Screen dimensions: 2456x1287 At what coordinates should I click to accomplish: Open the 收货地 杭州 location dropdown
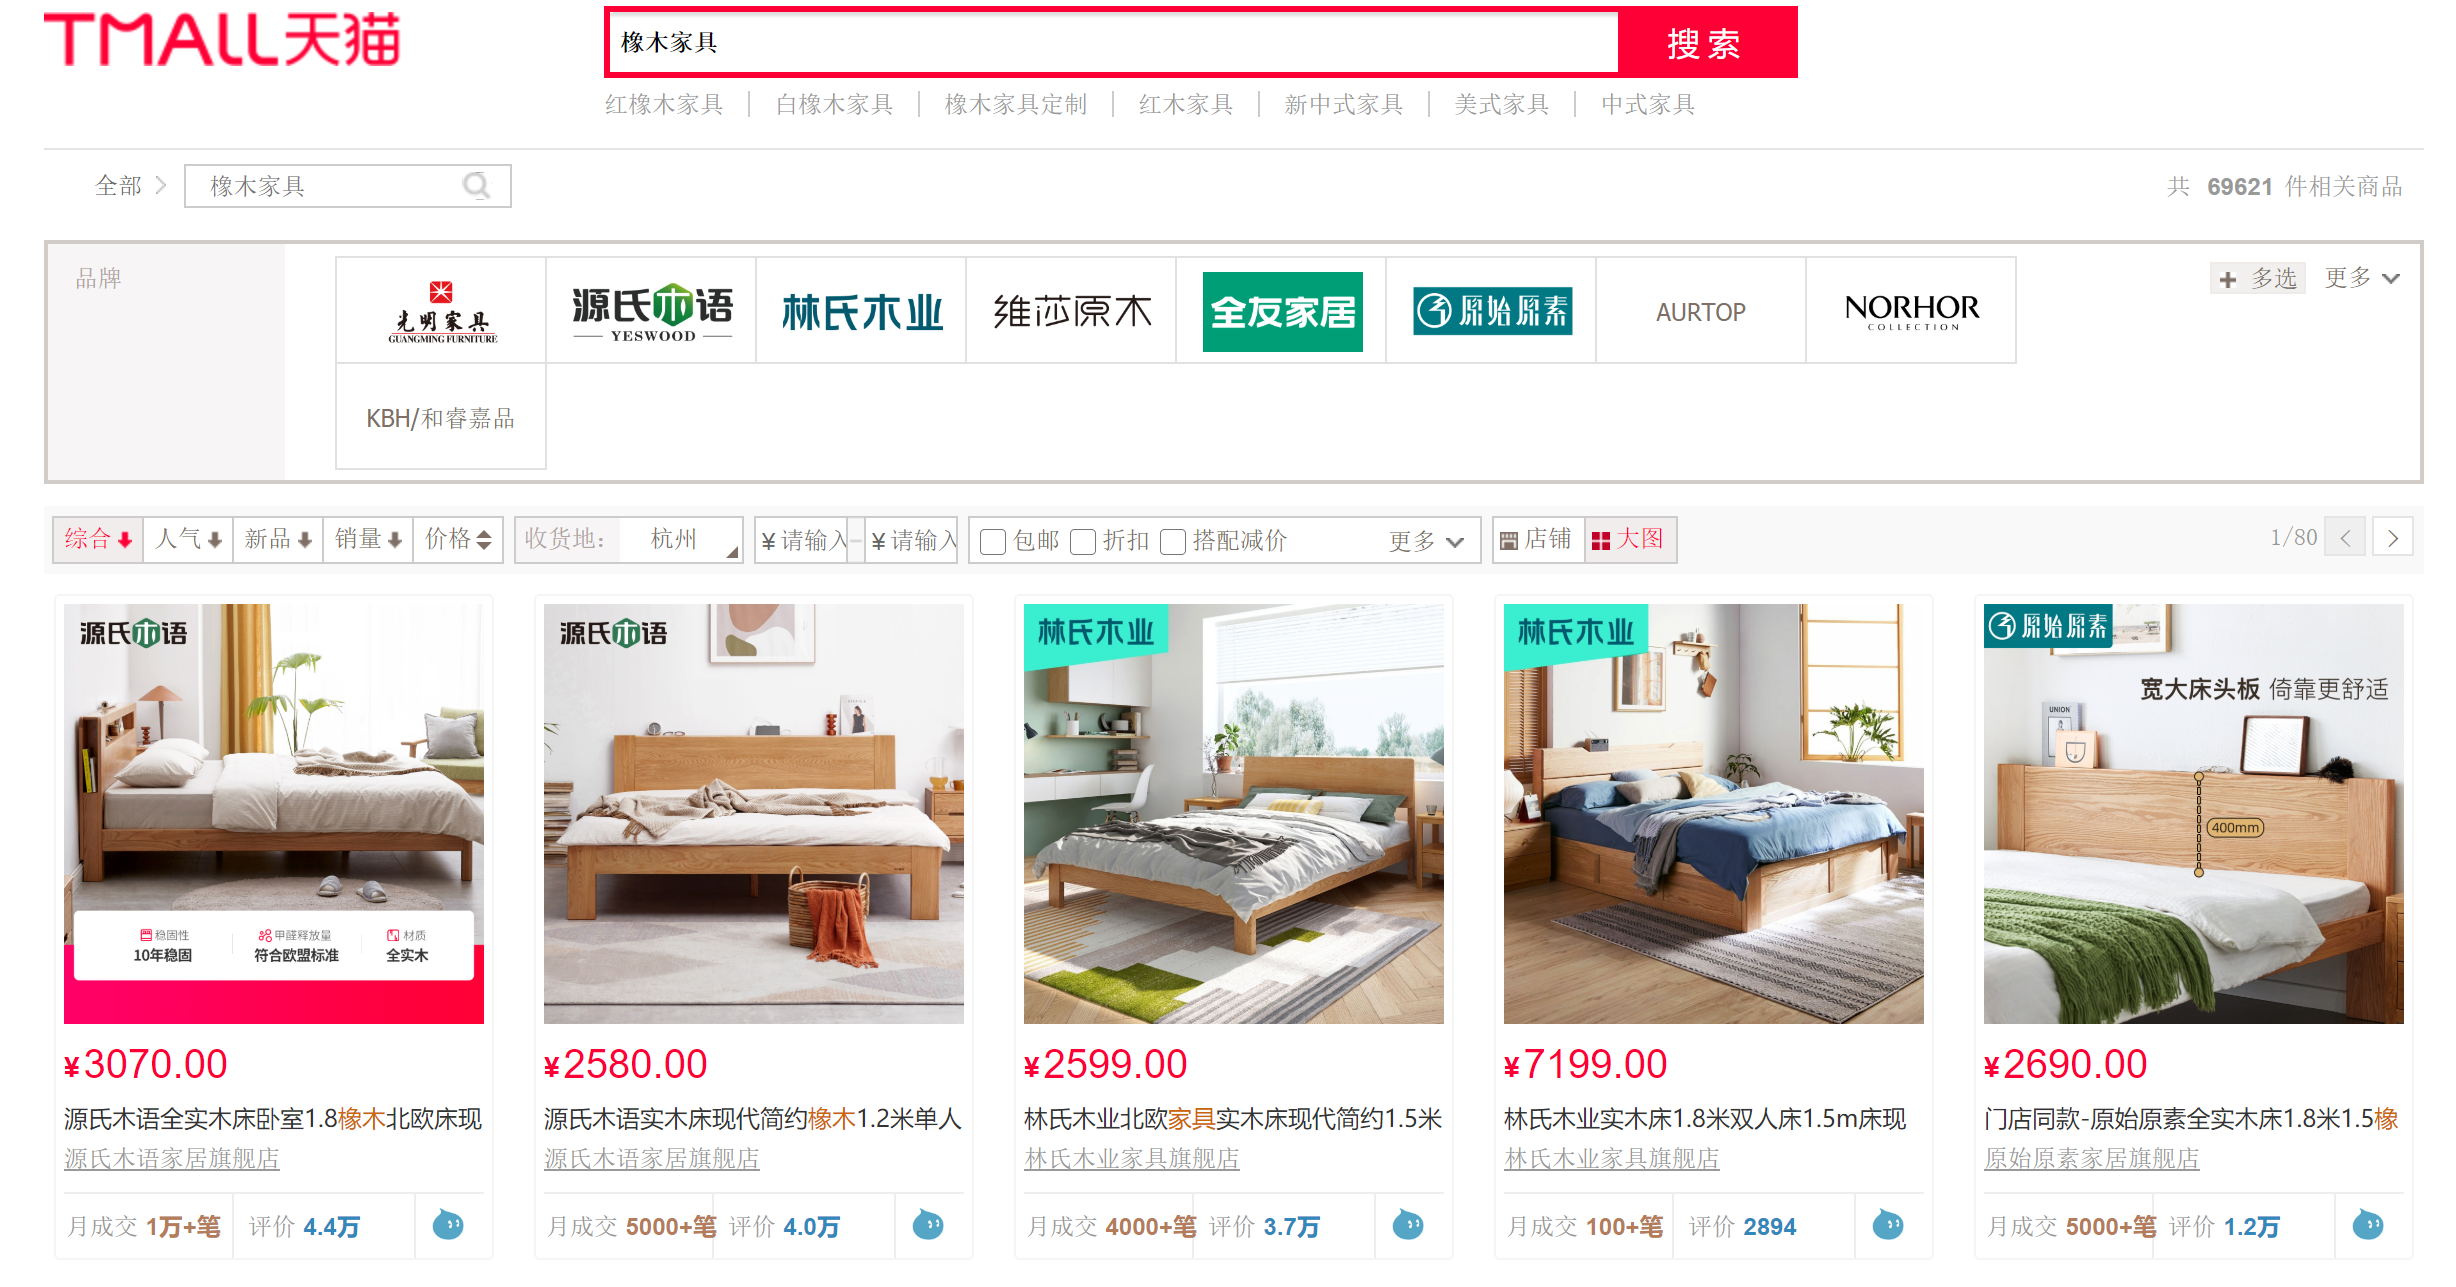(x=629, y=540)
